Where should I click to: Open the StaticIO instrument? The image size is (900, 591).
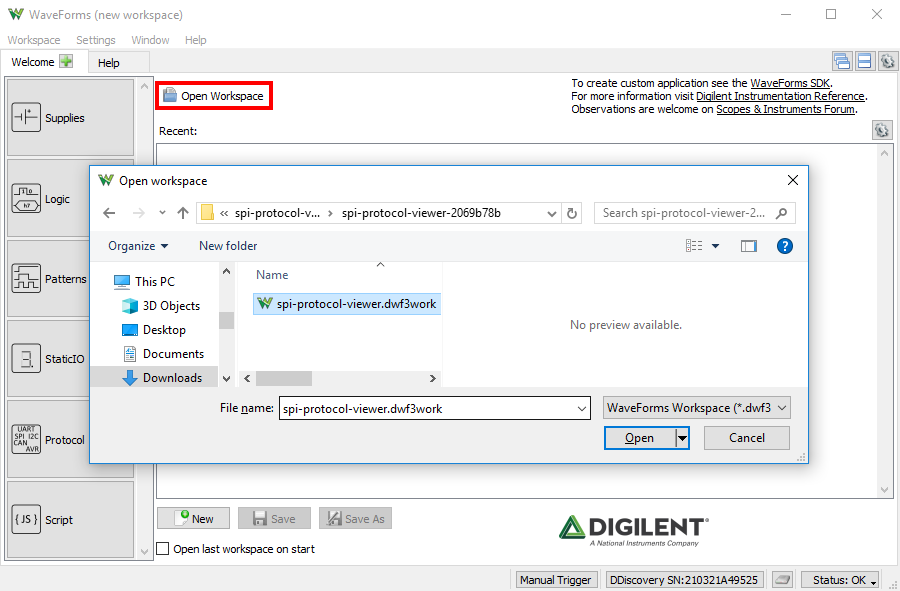[x=70, y=359]
